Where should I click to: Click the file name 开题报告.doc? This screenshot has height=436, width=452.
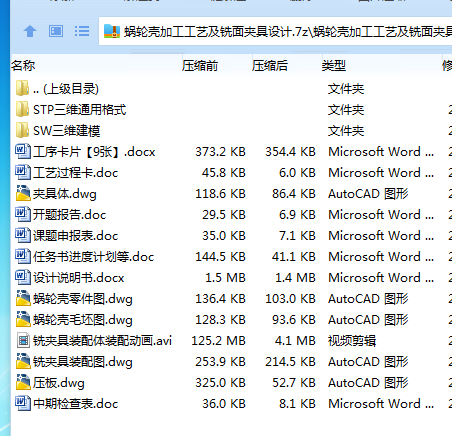tap(70, 215)
